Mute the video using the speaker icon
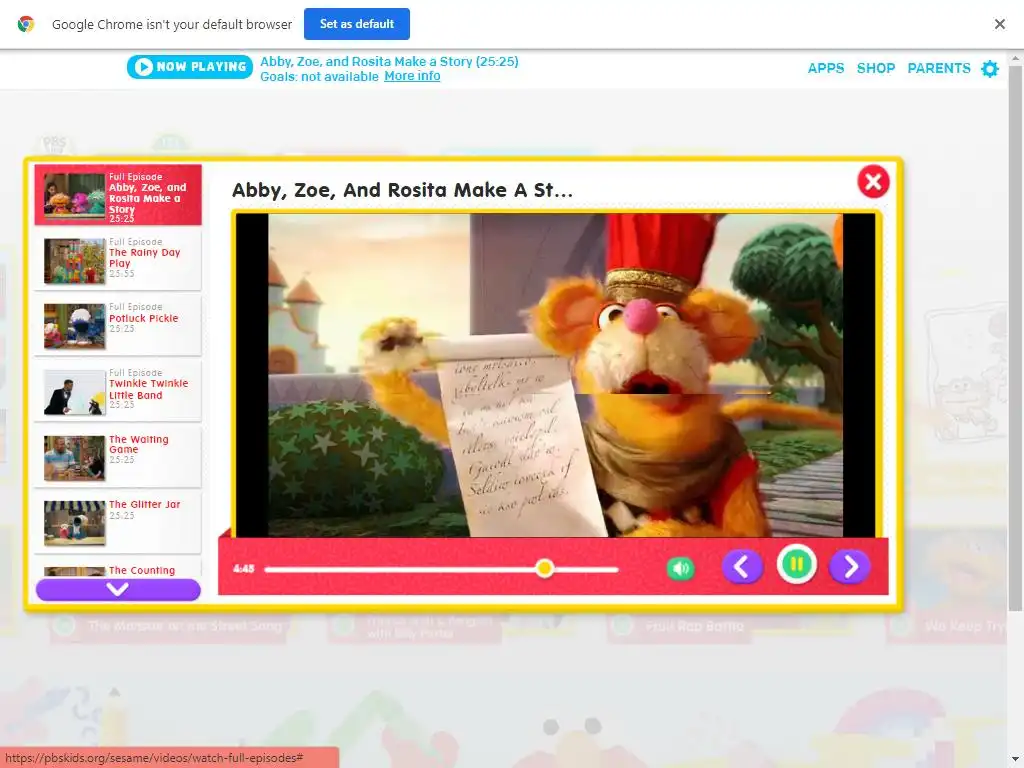The image size is (1024, 768). (x=680, y=568)
